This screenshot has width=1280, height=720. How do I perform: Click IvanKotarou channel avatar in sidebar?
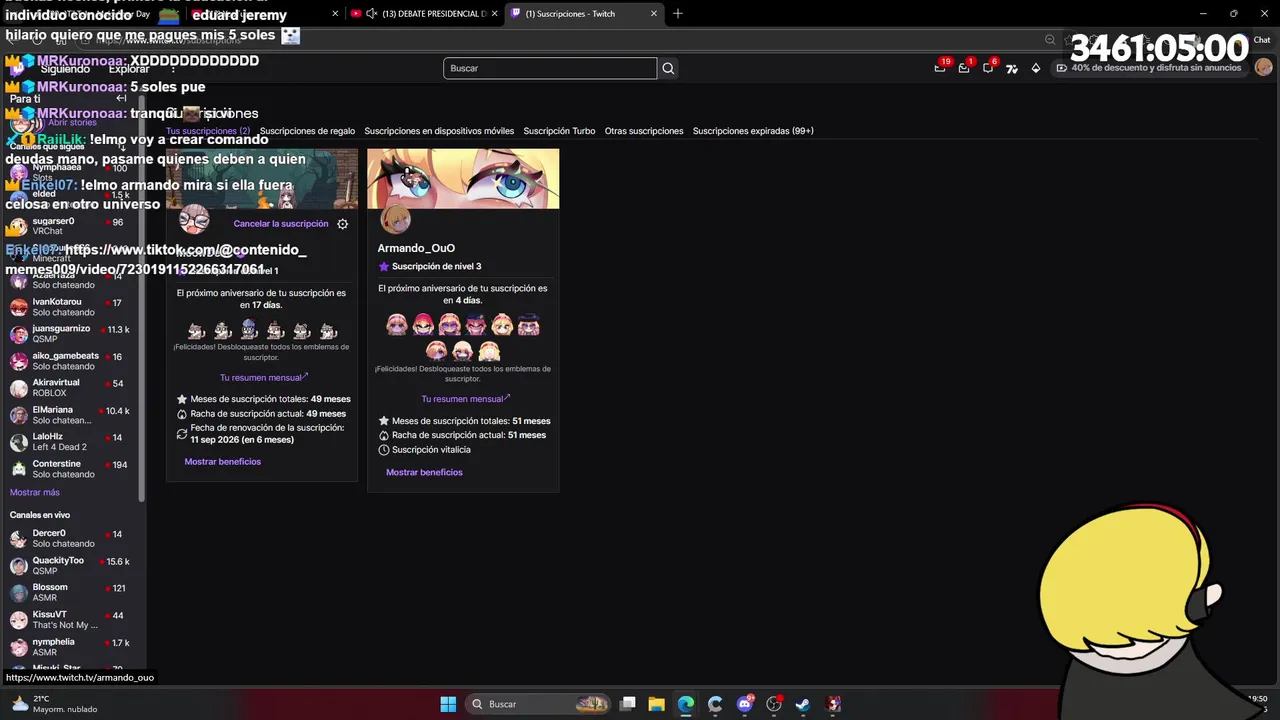coord(19,307)
